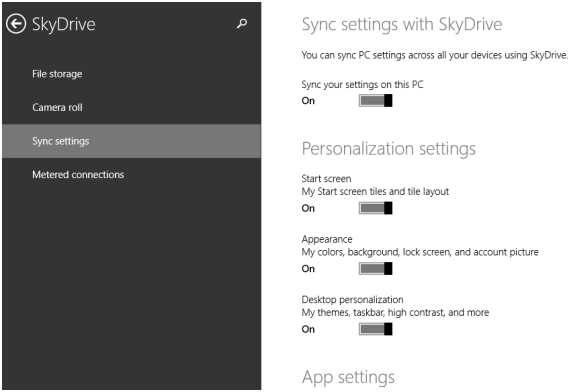Viewport: 584px width, 392px height.
Task: Toggle the Start screen sync switch
Action: pos(375,208)
